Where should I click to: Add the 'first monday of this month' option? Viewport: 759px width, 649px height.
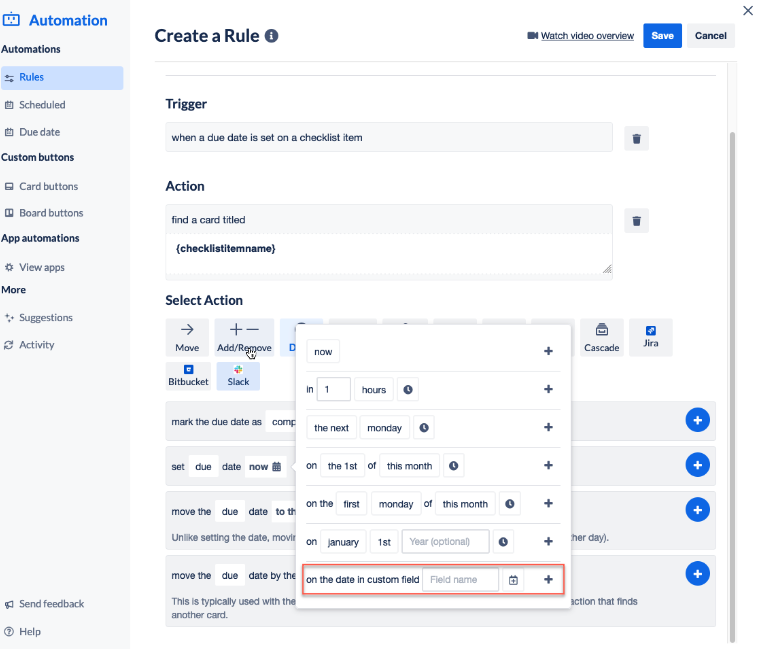(548, 503)
